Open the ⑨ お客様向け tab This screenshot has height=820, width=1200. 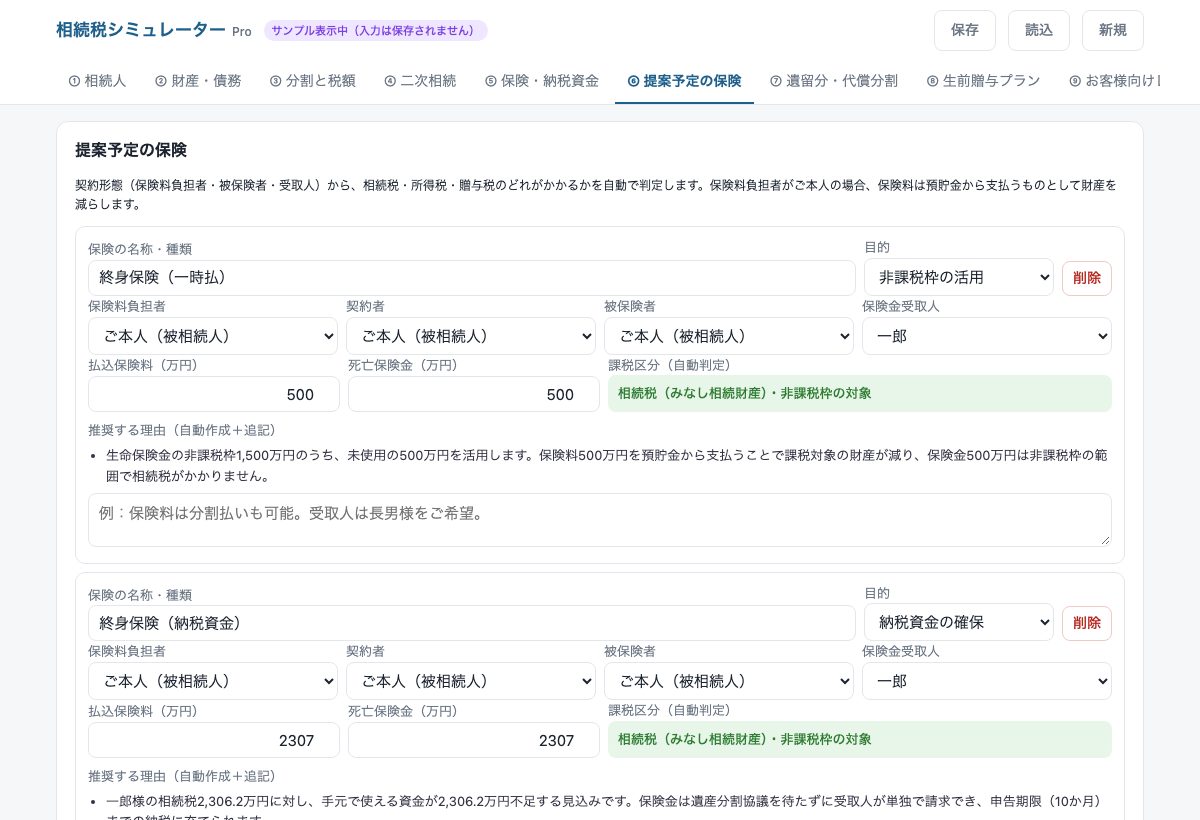click(1115, 81)
